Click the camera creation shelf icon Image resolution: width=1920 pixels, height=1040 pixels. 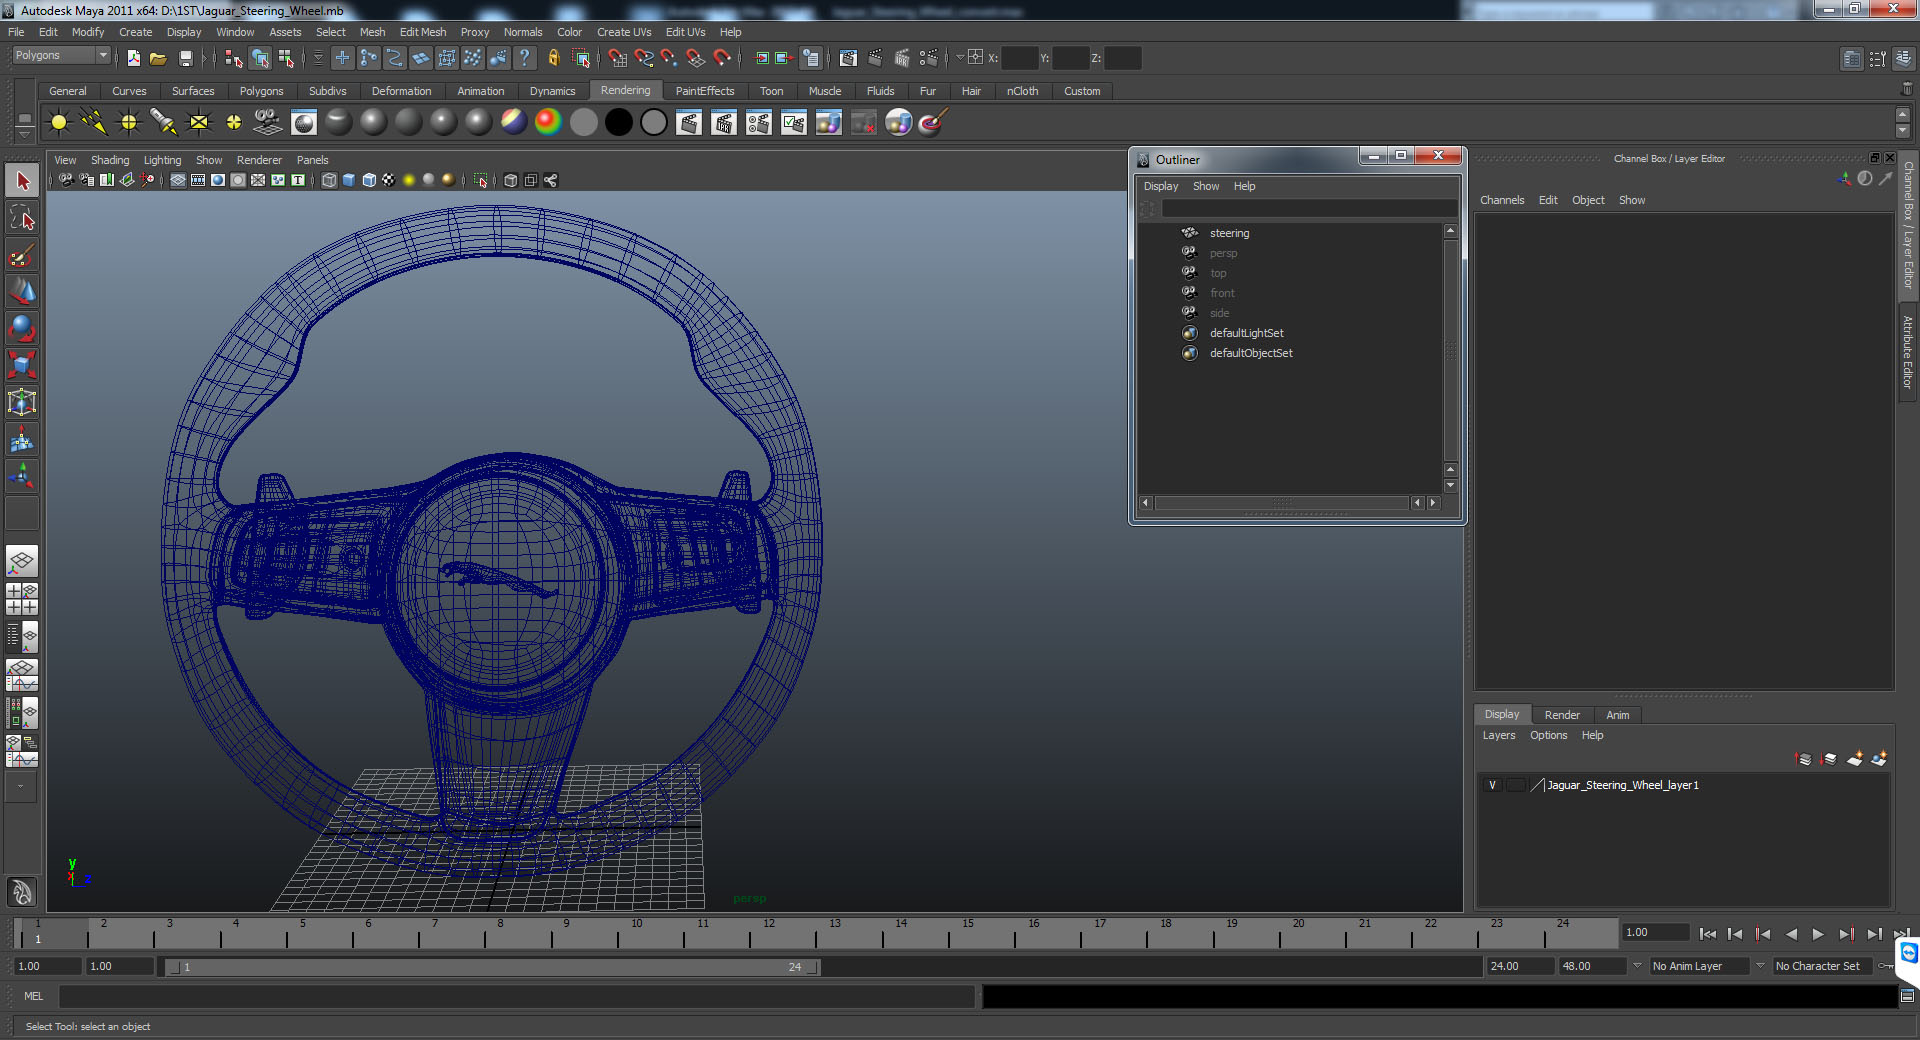click(x=268, y=123)
